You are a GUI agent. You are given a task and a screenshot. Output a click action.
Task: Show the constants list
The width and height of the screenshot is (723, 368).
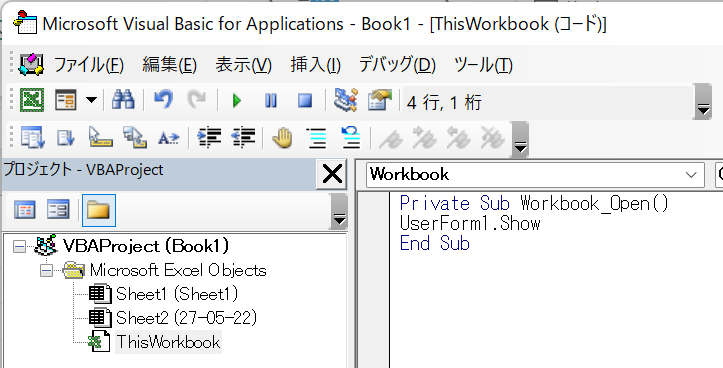point(65,138)
